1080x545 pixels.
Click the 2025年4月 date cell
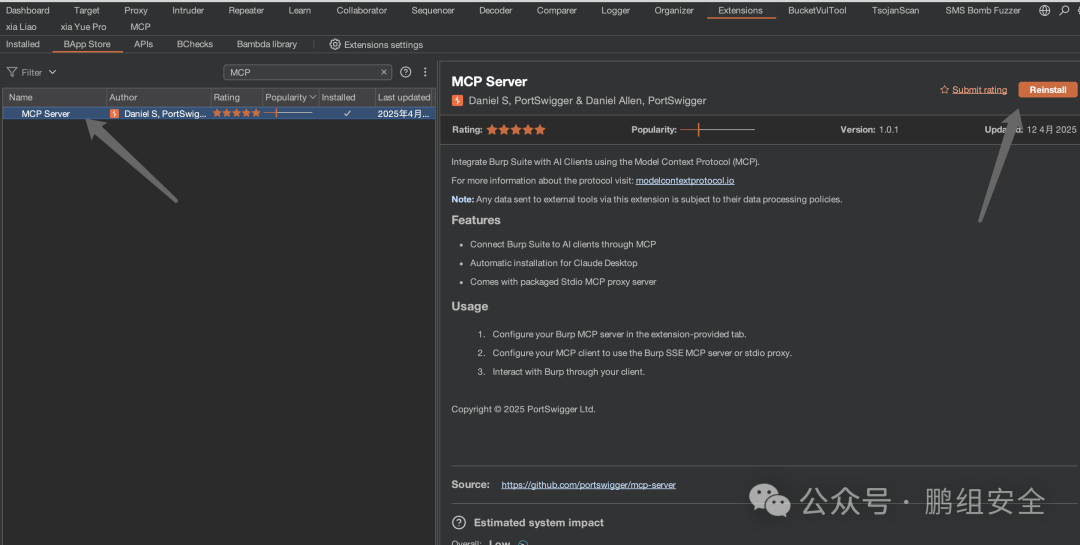pos(405,114)
